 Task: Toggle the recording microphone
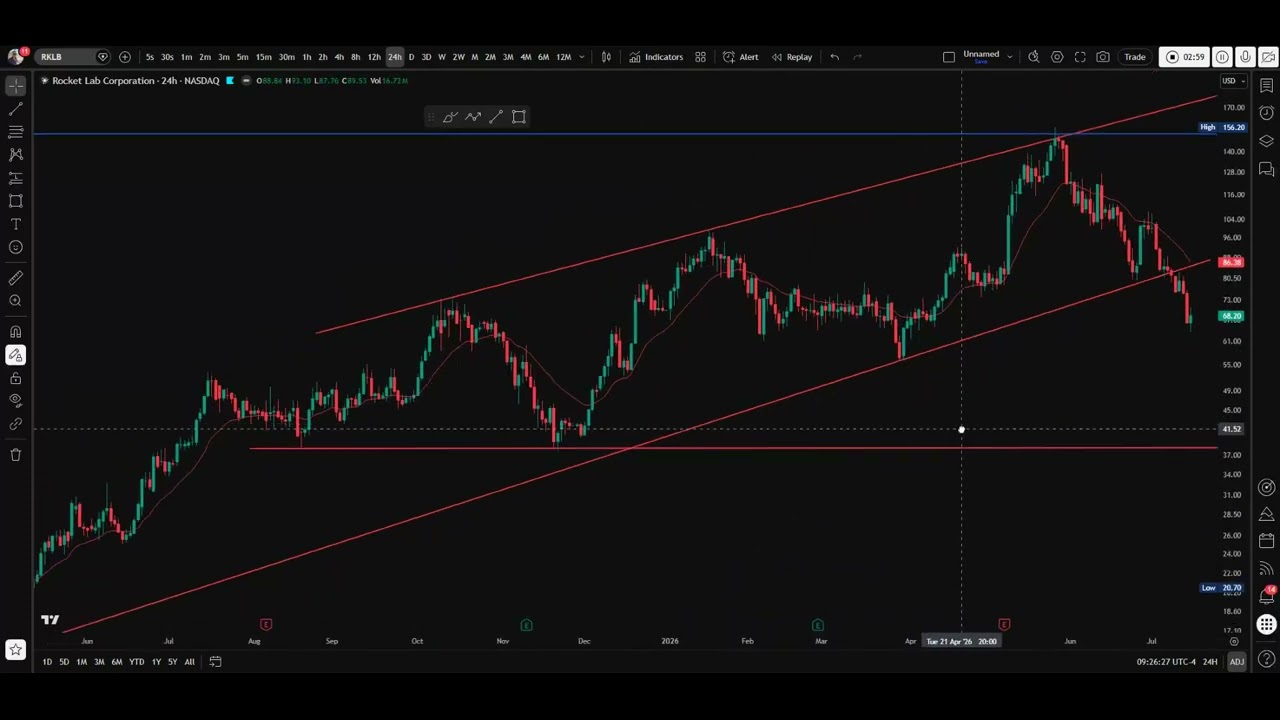1245,57
